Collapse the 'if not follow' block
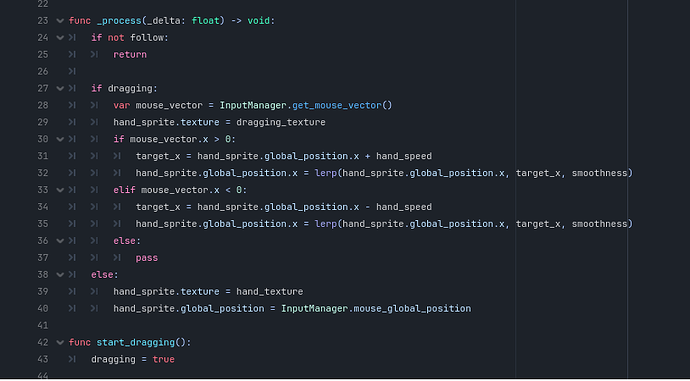The width and height of the screenshot is (690, 381). (x=60, y=38)
